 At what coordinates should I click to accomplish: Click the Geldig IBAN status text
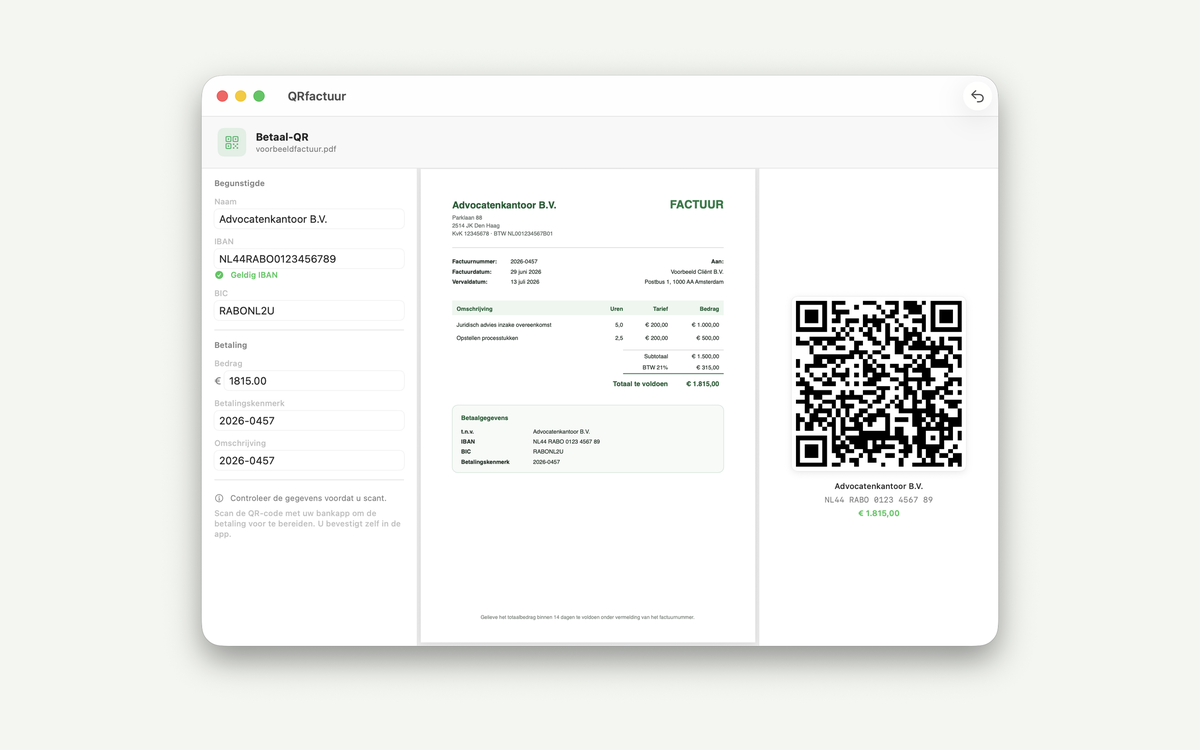click(254, 275)
